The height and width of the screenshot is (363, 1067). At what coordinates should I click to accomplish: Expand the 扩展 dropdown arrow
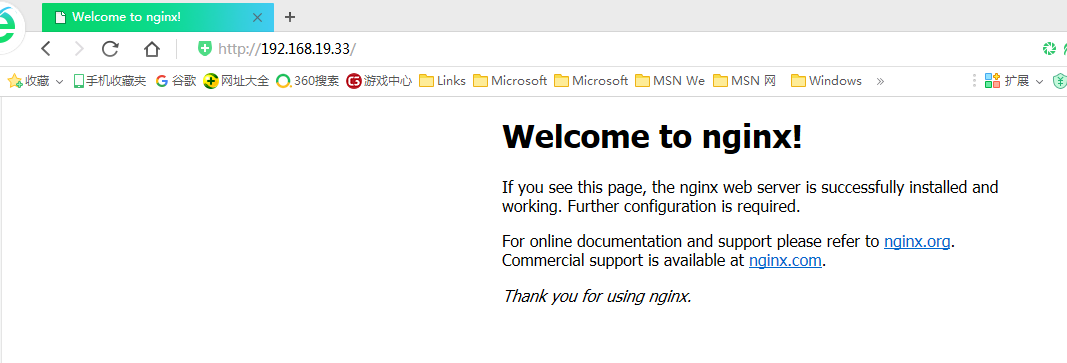click(x=1039, y=82)
